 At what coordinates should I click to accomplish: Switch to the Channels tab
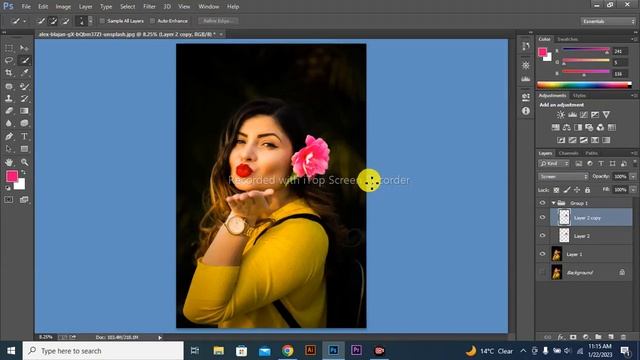click(x=569, y=153)
